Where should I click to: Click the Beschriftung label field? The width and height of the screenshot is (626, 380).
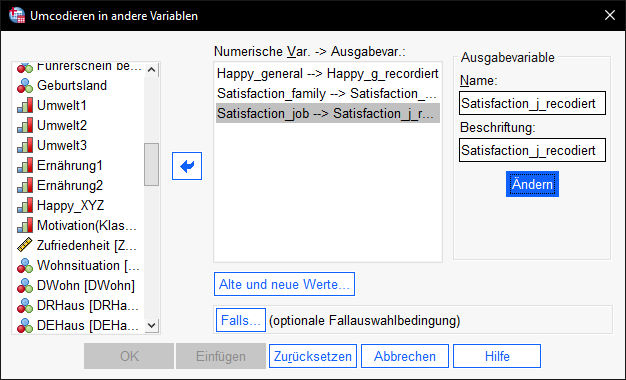coord(532,150)
